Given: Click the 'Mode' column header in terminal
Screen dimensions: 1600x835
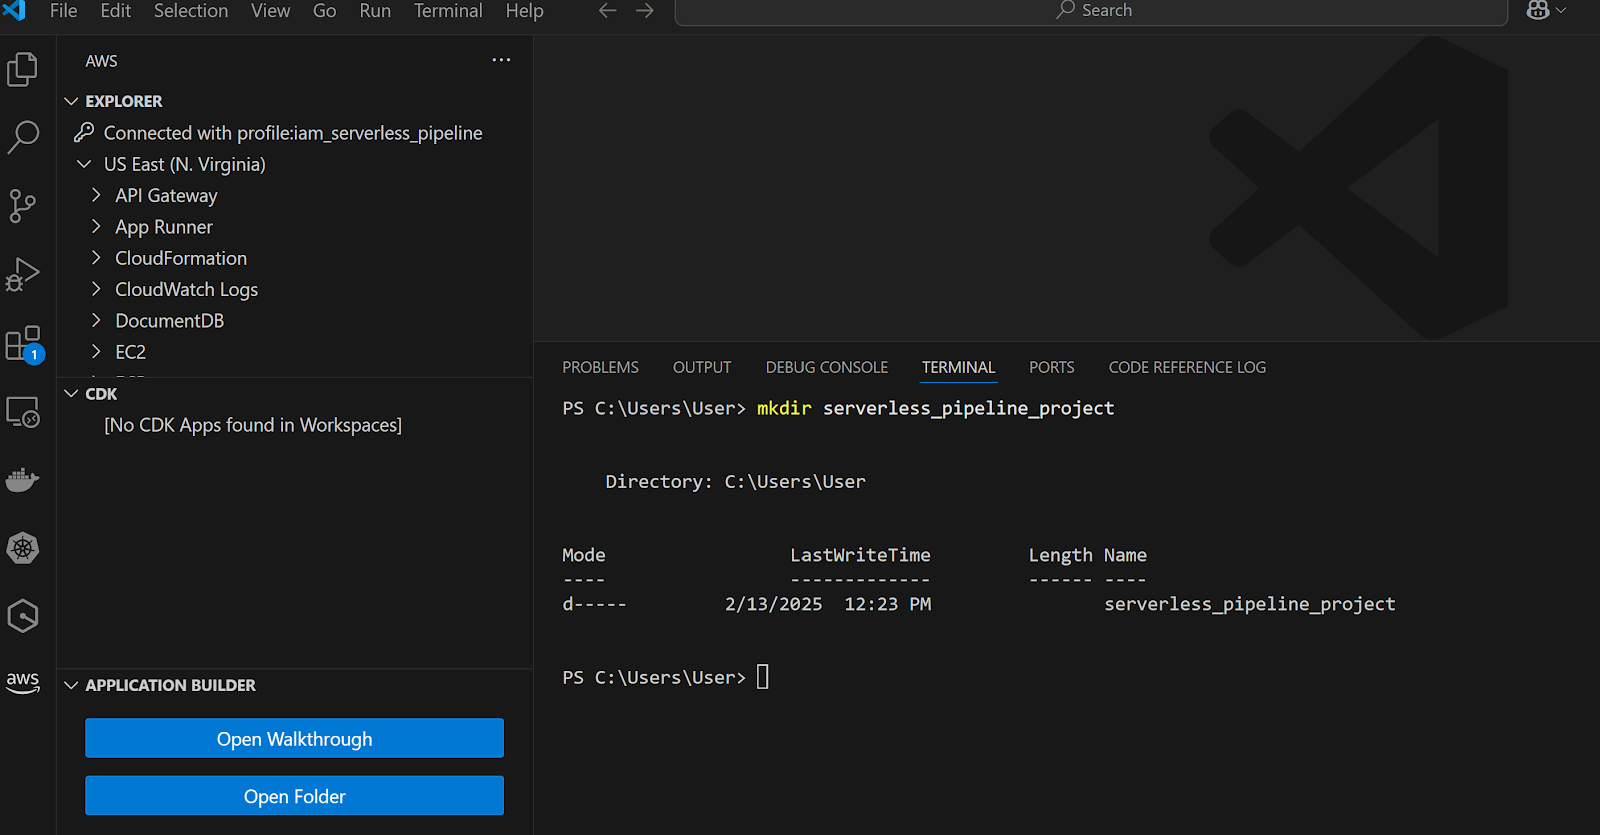Looking at the screenshot, I should (584, 555).
